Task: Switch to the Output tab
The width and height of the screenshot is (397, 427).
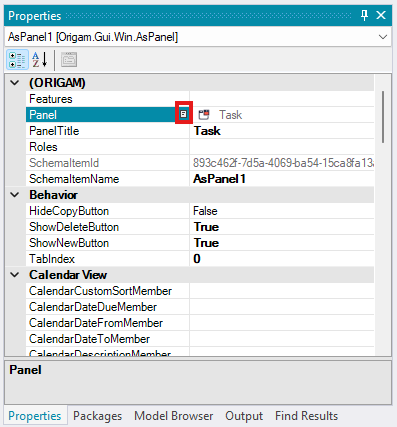Action: (244, 416)
